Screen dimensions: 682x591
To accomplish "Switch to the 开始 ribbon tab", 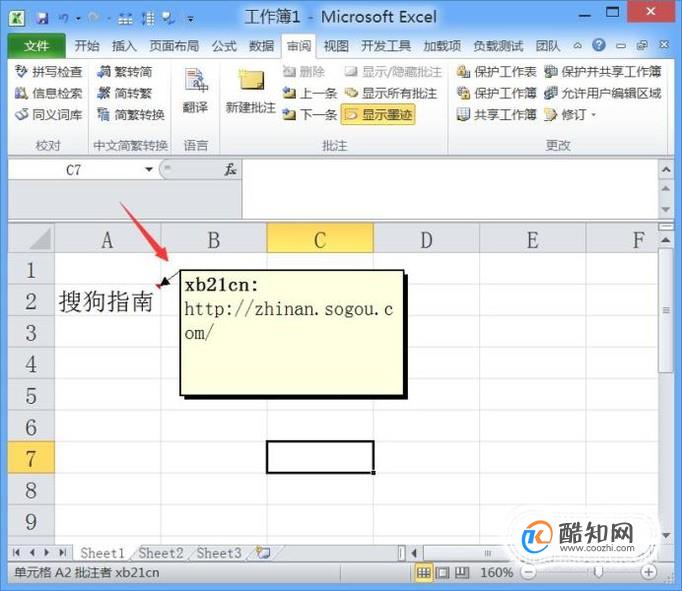I will click(87, 46).
